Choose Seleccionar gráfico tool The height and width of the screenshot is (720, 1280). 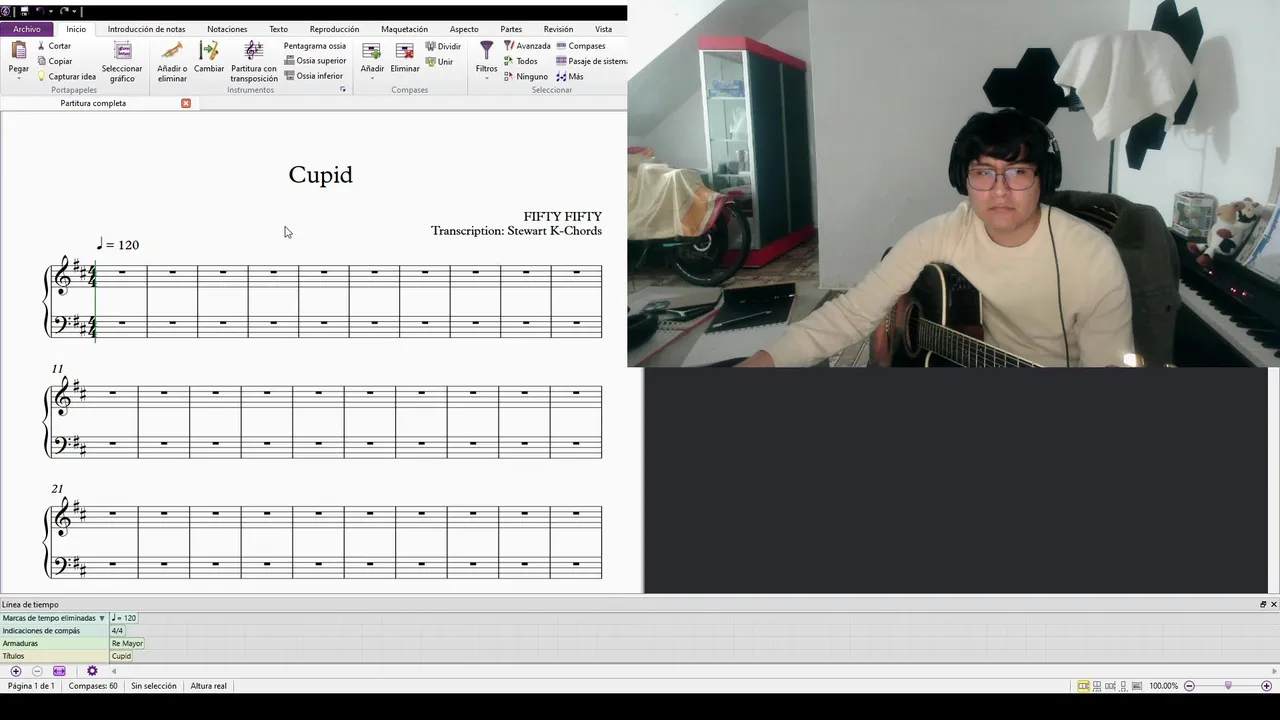coord(122,62)
